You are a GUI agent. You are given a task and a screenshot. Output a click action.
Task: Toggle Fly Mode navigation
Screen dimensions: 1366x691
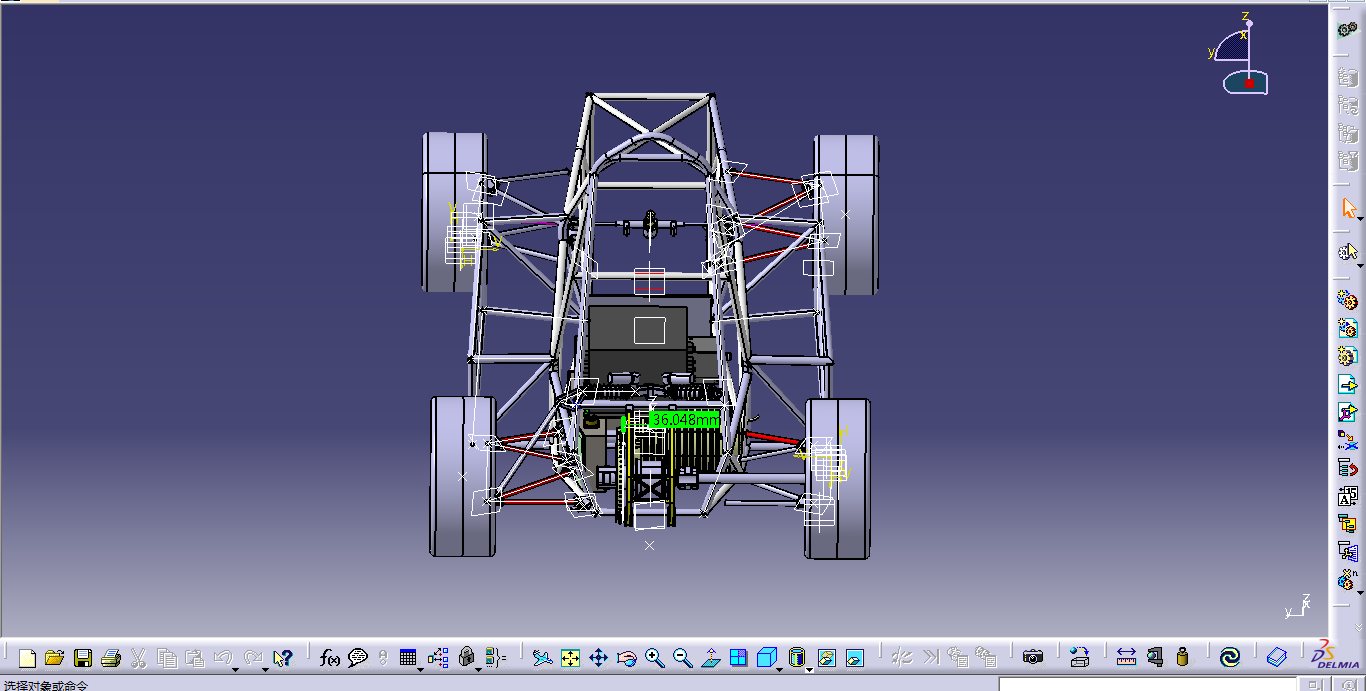pyautogui.click(x=540, y=657)
